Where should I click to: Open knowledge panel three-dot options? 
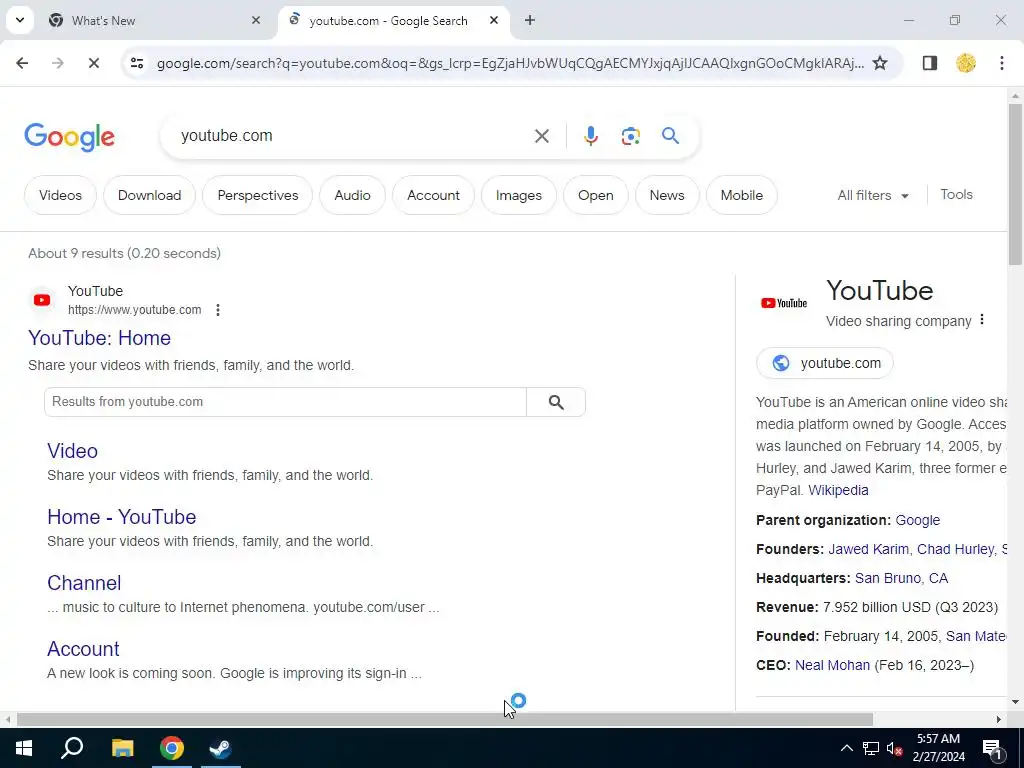(x=982, y=320)
